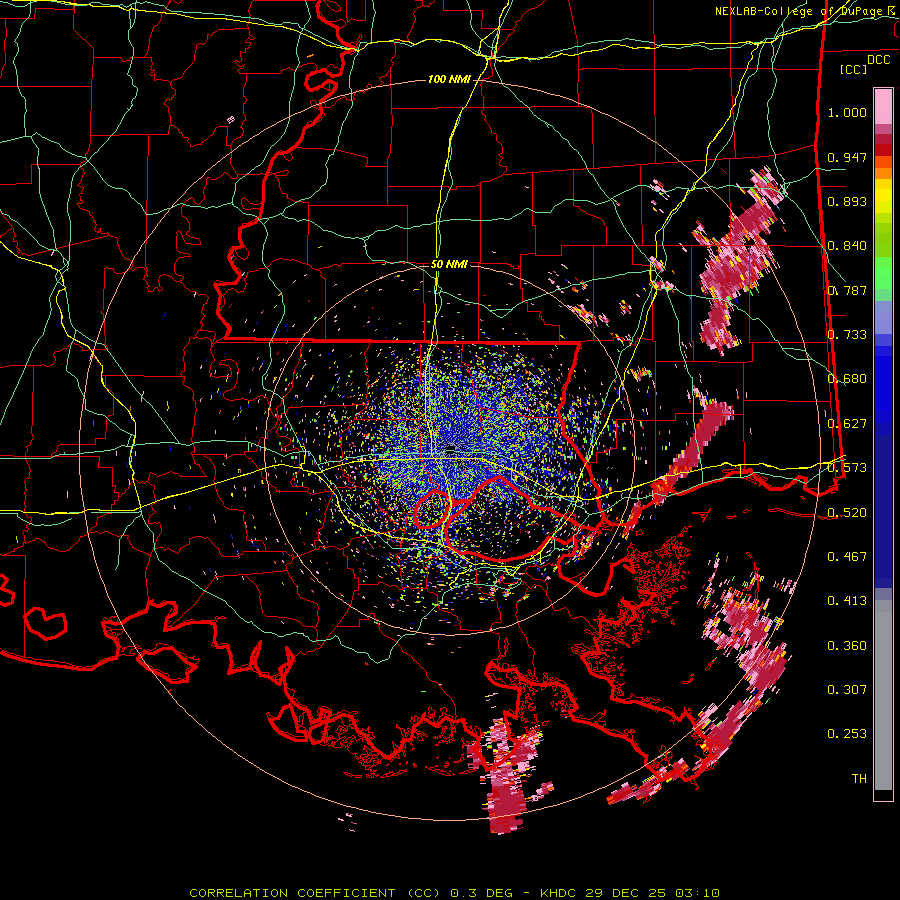The width and height of the screenshot is (900, 900).
Task: Click the 0.307 legend value
Action: pos(847,690)
